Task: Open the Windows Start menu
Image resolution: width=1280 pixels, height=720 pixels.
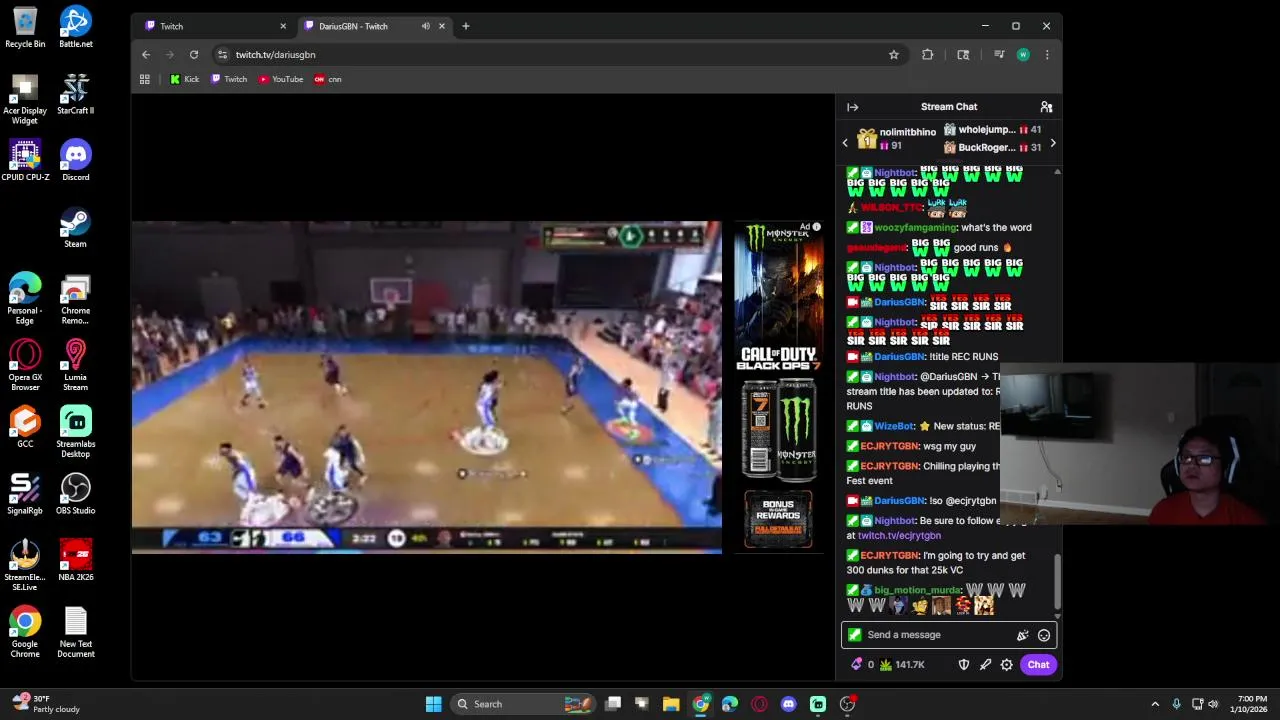Action: point(433,704)
